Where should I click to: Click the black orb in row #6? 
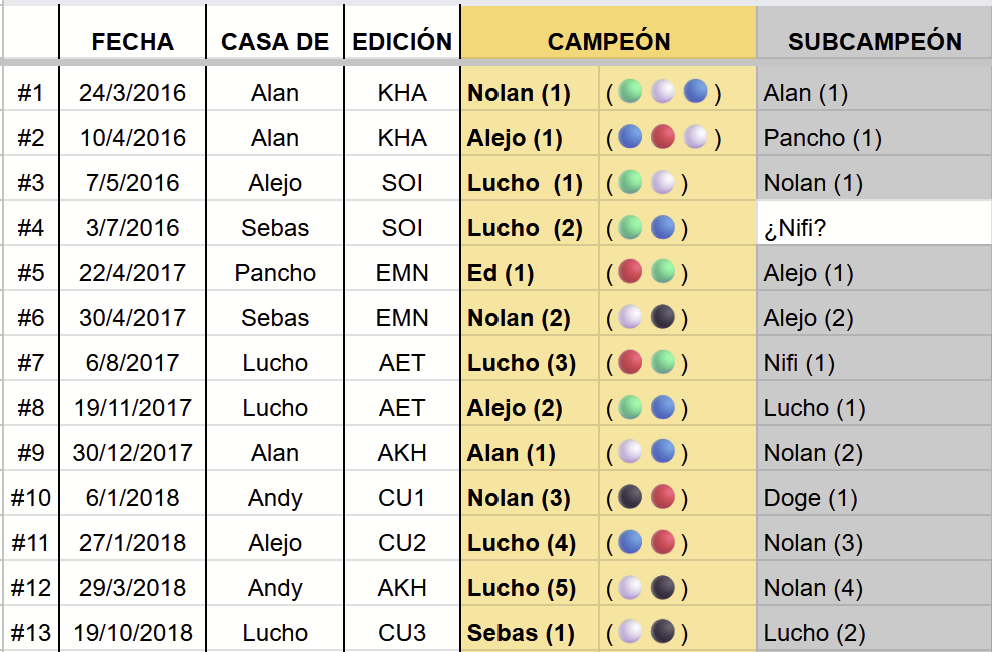click(x=662, y=316)
